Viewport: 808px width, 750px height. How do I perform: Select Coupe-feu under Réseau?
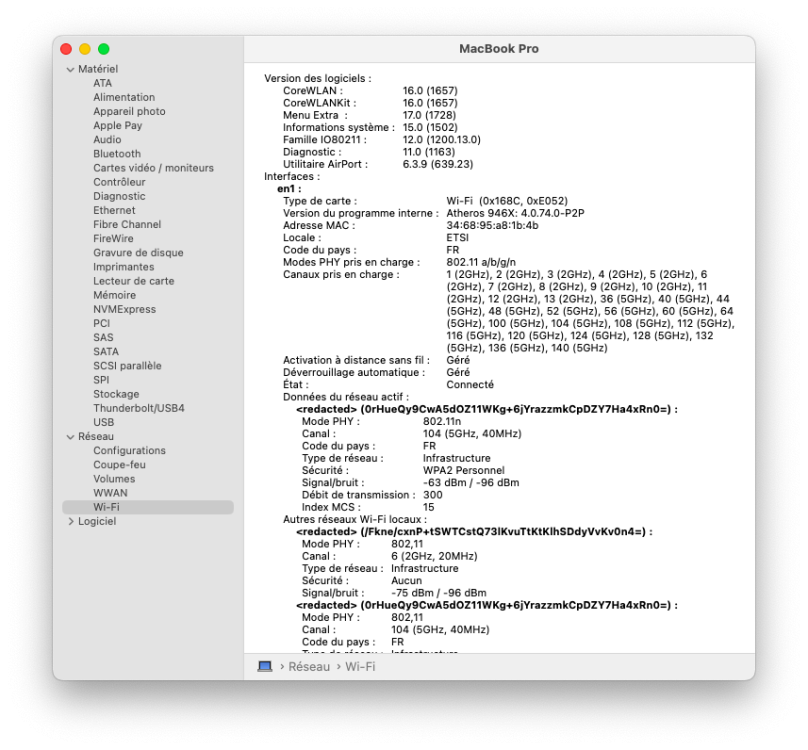point(119,465)
